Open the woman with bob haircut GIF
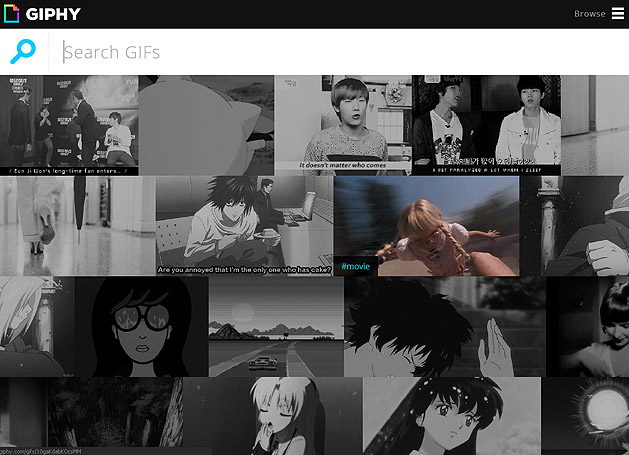 coord(588,327)
